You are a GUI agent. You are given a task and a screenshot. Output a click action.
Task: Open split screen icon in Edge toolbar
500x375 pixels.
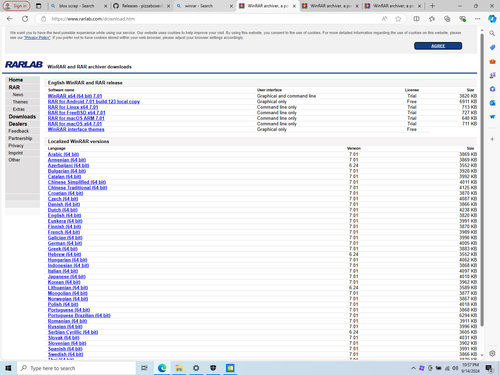(416, 19)
